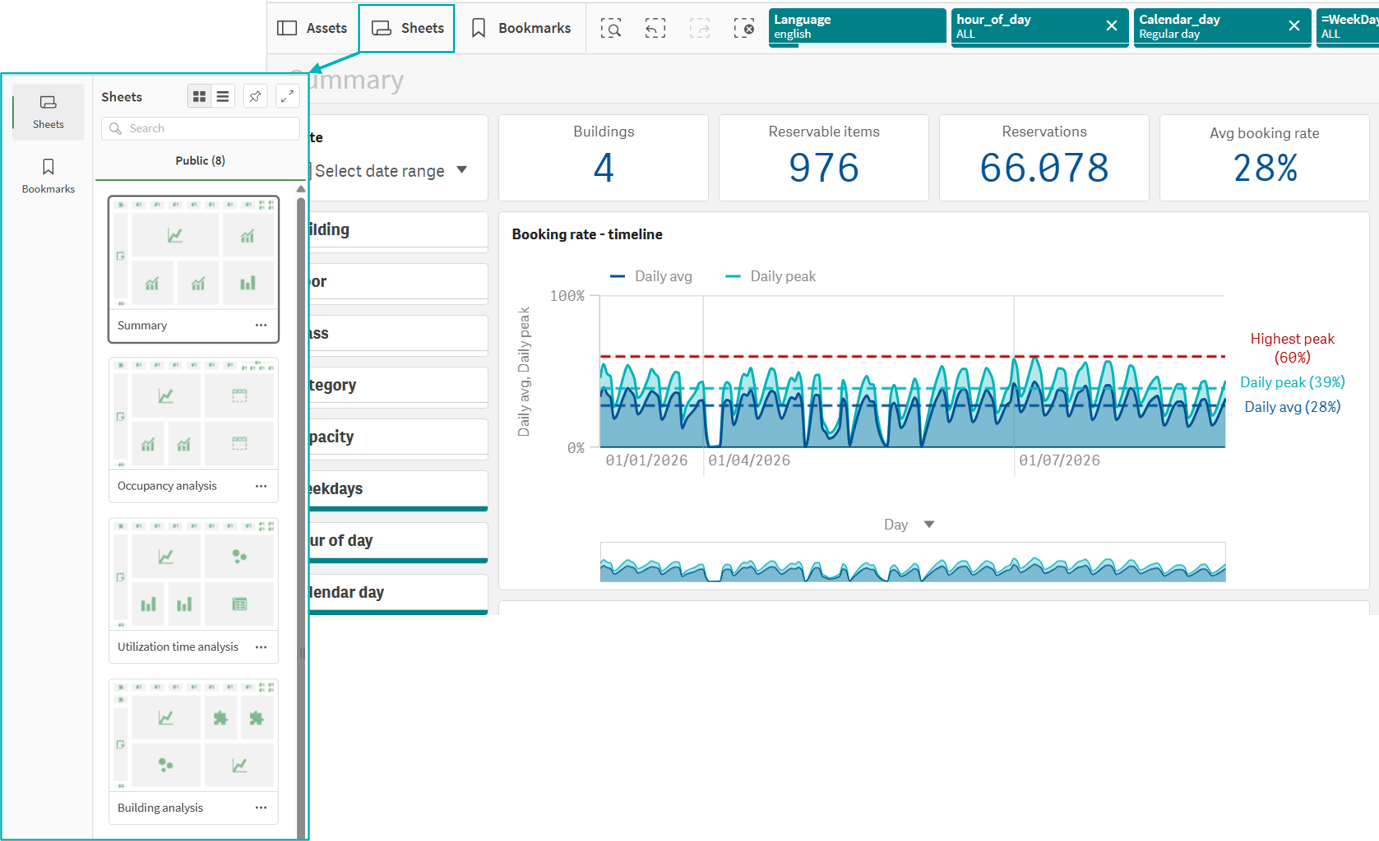Switch to list view in Sheets panel

coord(223,97)
